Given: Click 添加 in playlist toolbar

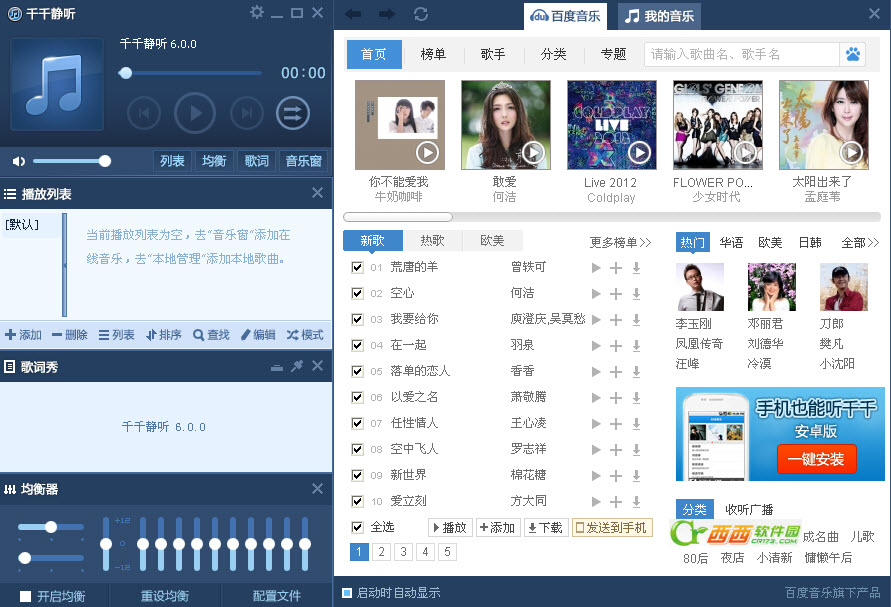Looking at the screenshot, I should point(23,335).
